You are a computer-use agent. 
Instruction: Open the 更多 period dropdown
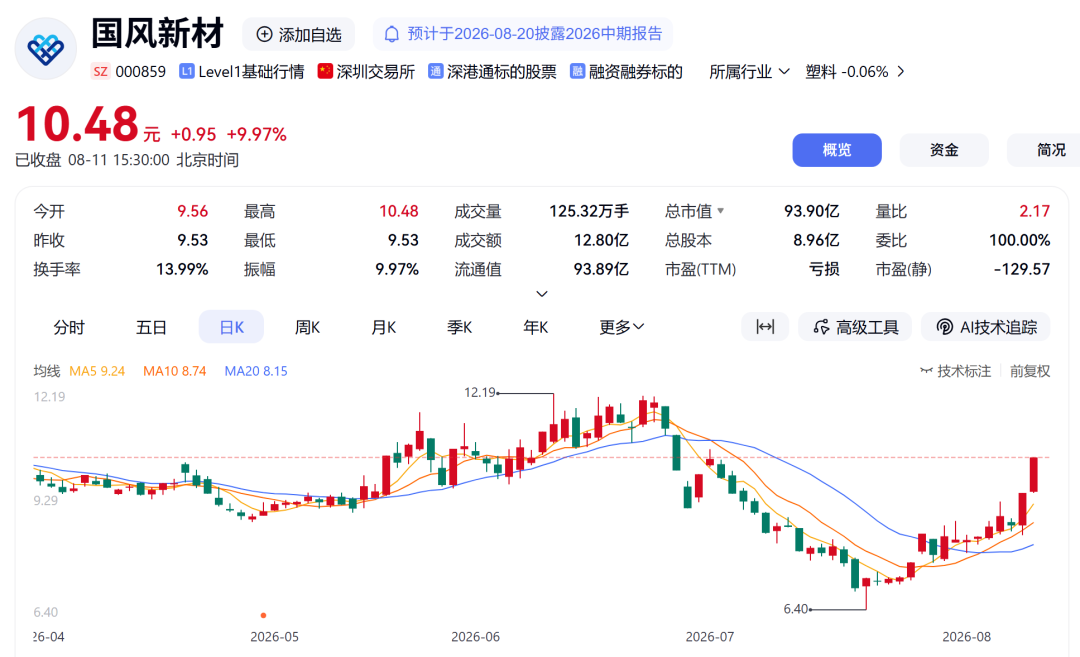click(x=621, y=327)
